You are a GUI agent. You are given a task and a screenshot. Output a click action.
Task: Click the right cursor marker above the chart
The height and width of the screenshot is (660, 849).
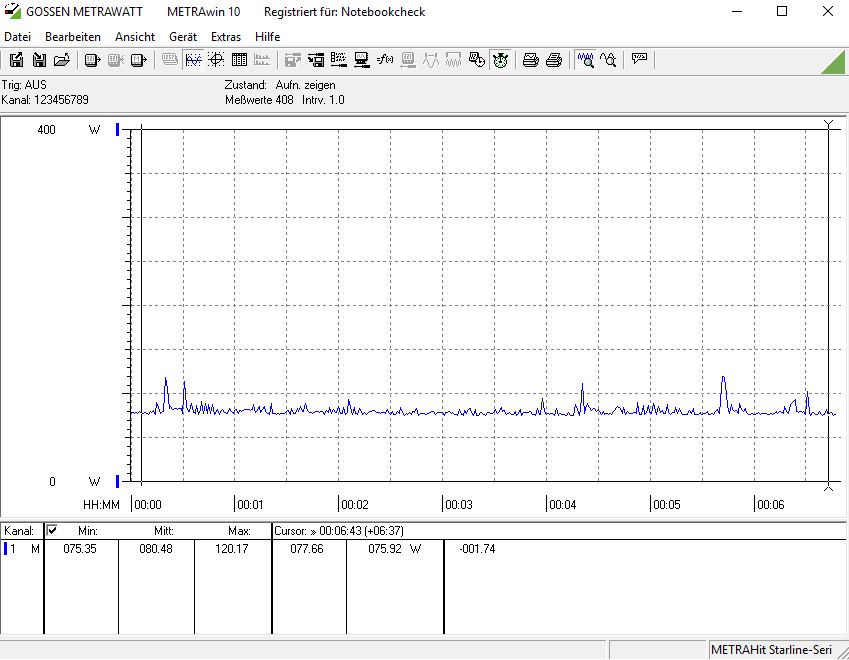click(828, 125)
